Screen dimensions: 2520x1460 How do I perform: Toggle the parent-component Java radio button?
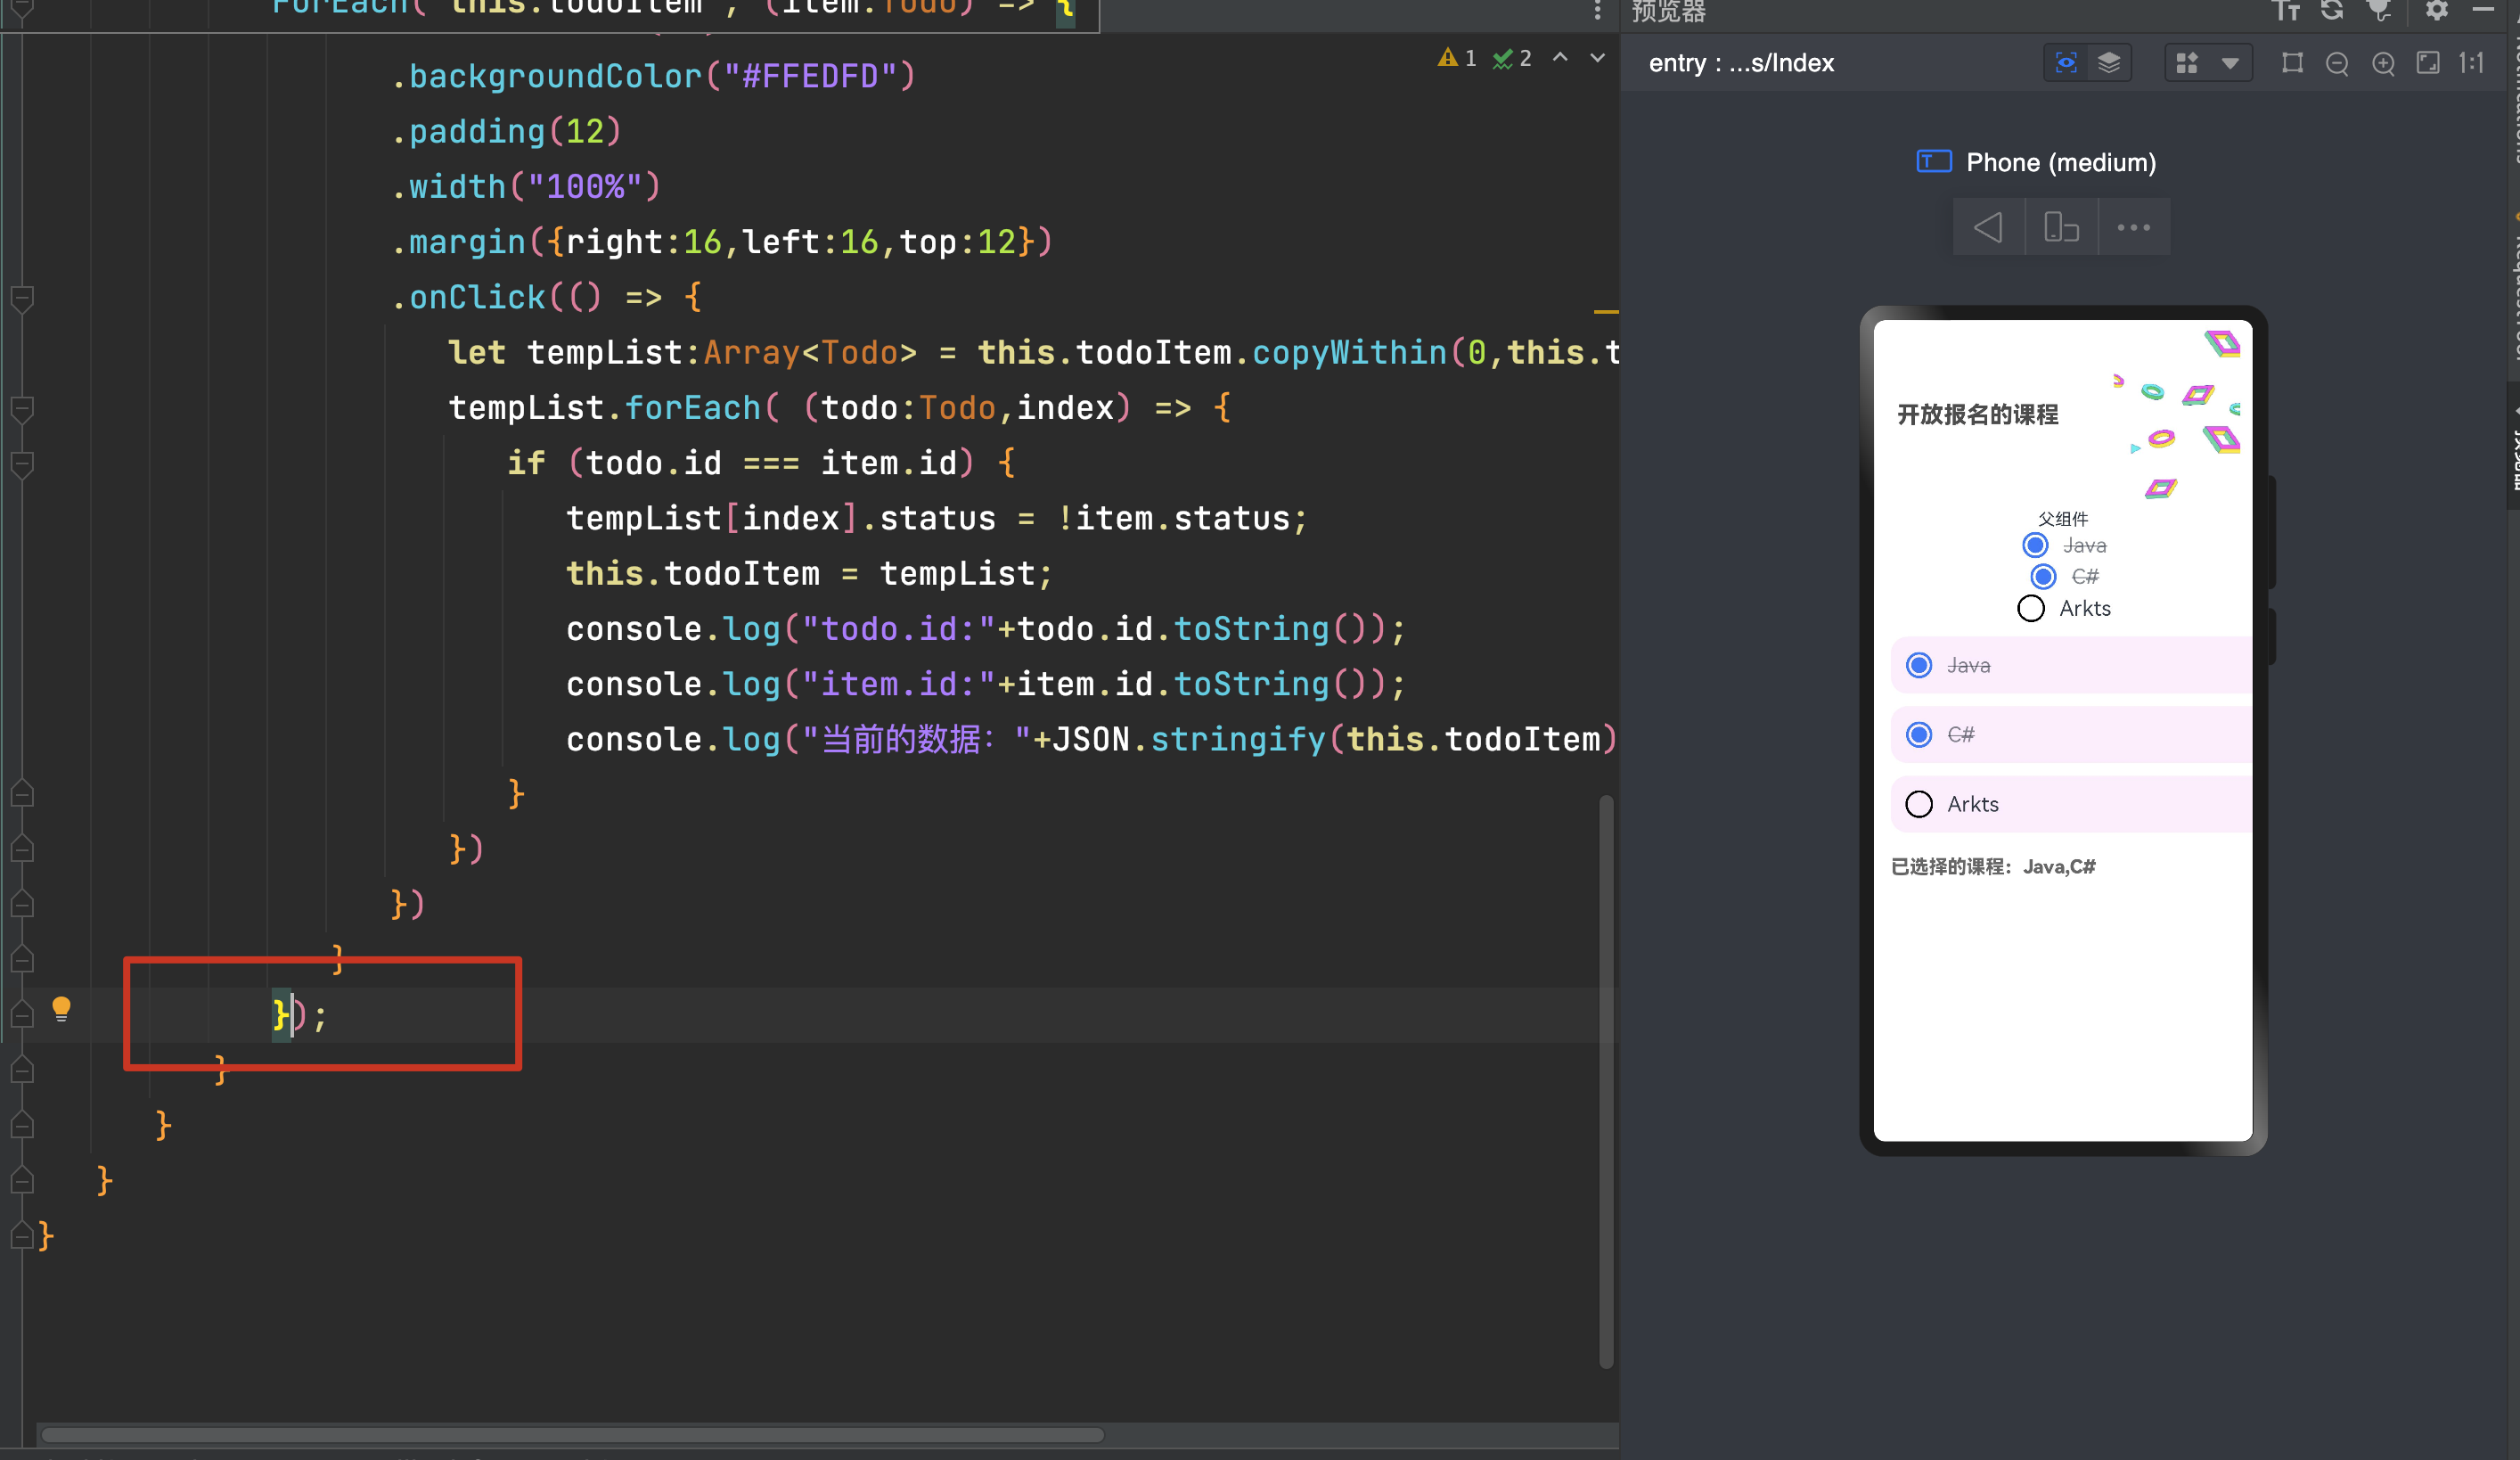coord(2034,545)
